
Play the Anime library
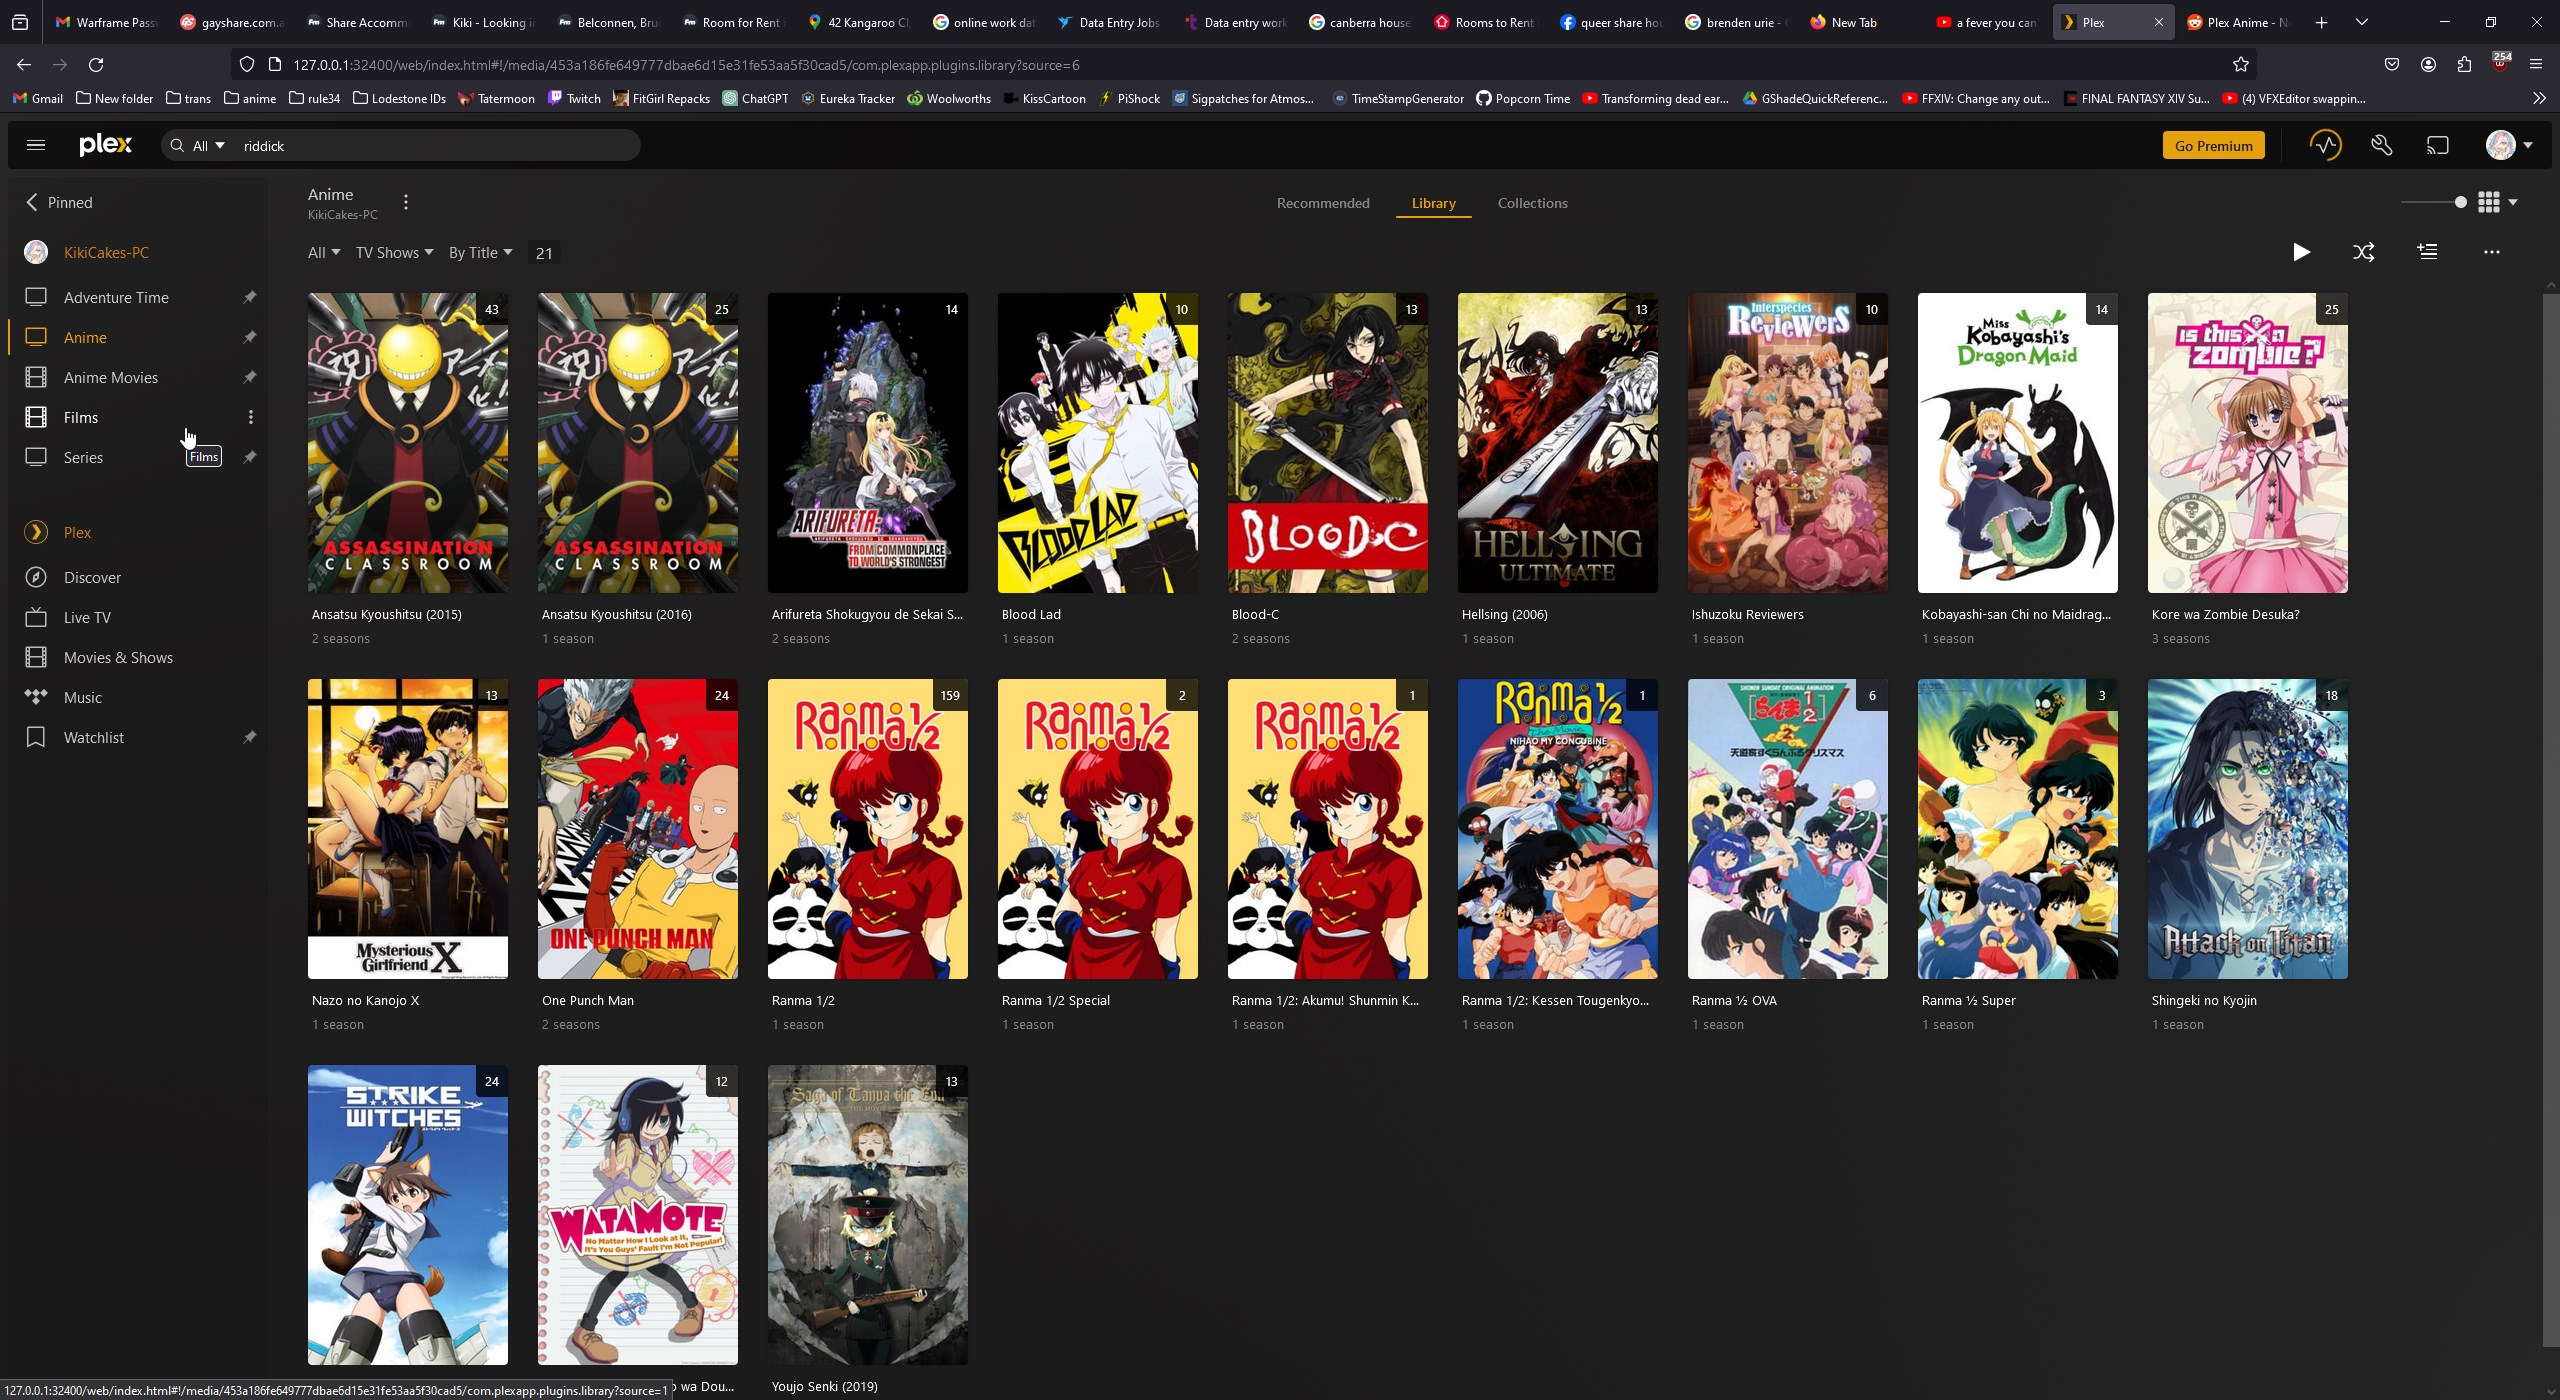[2301, 252]
